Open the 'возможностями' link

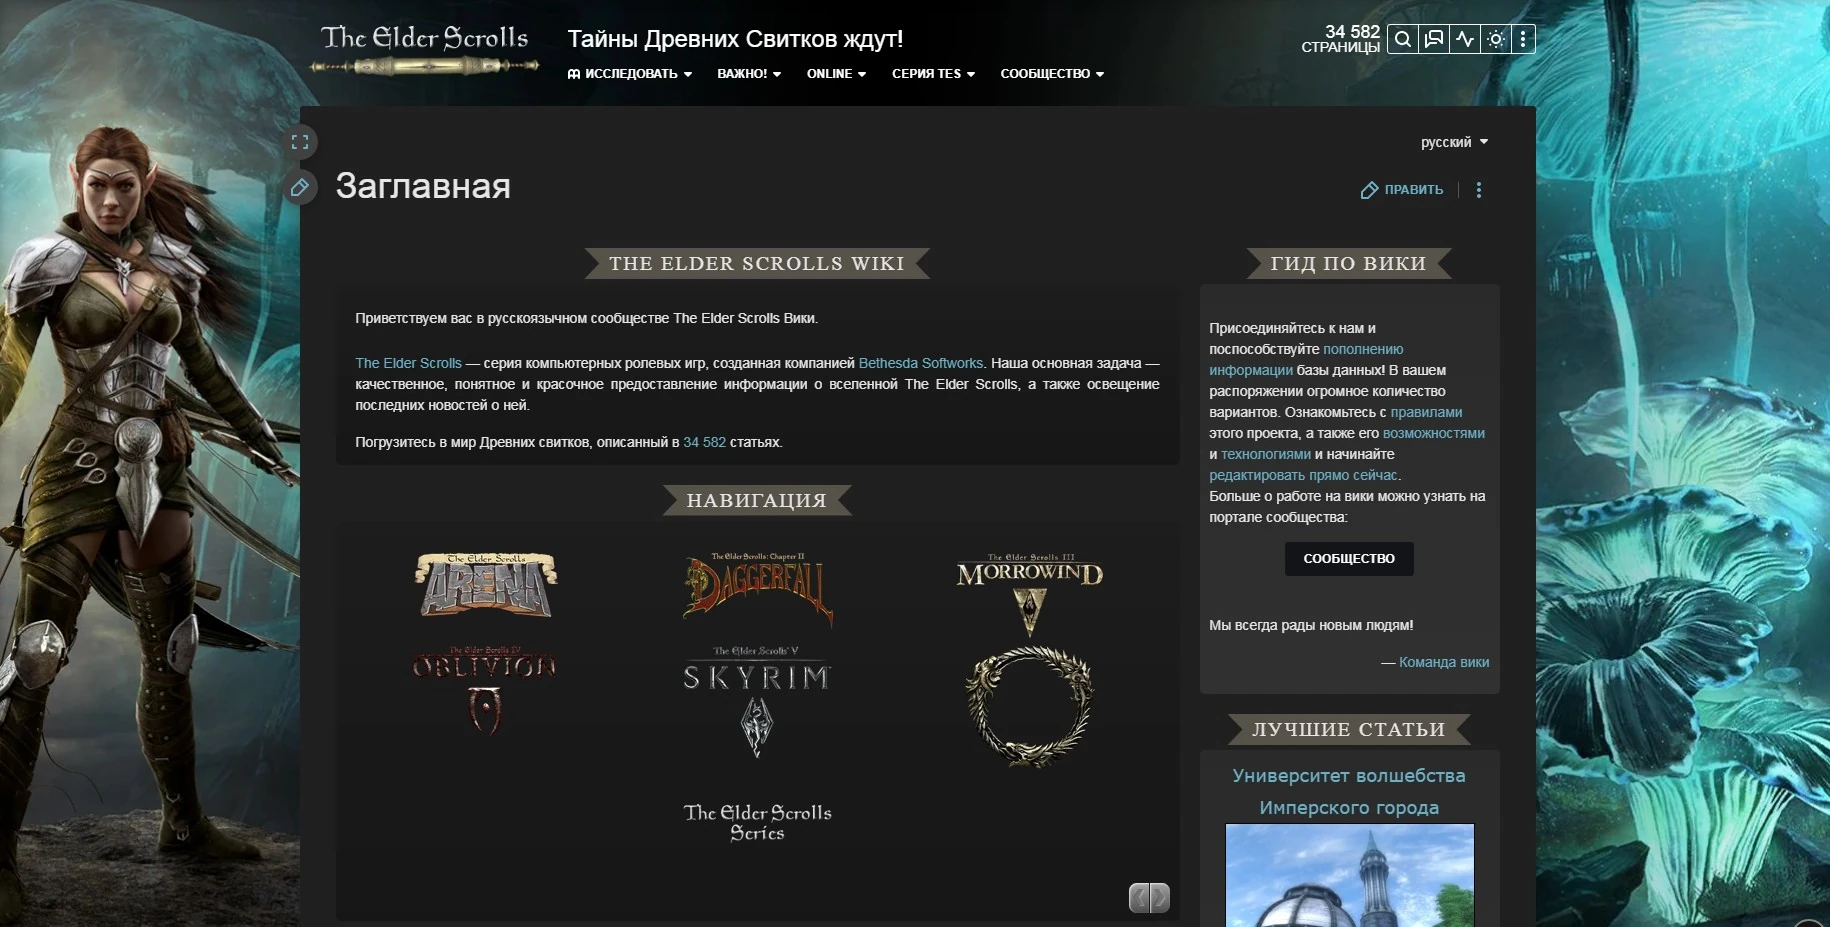(x=1434, y=433)
